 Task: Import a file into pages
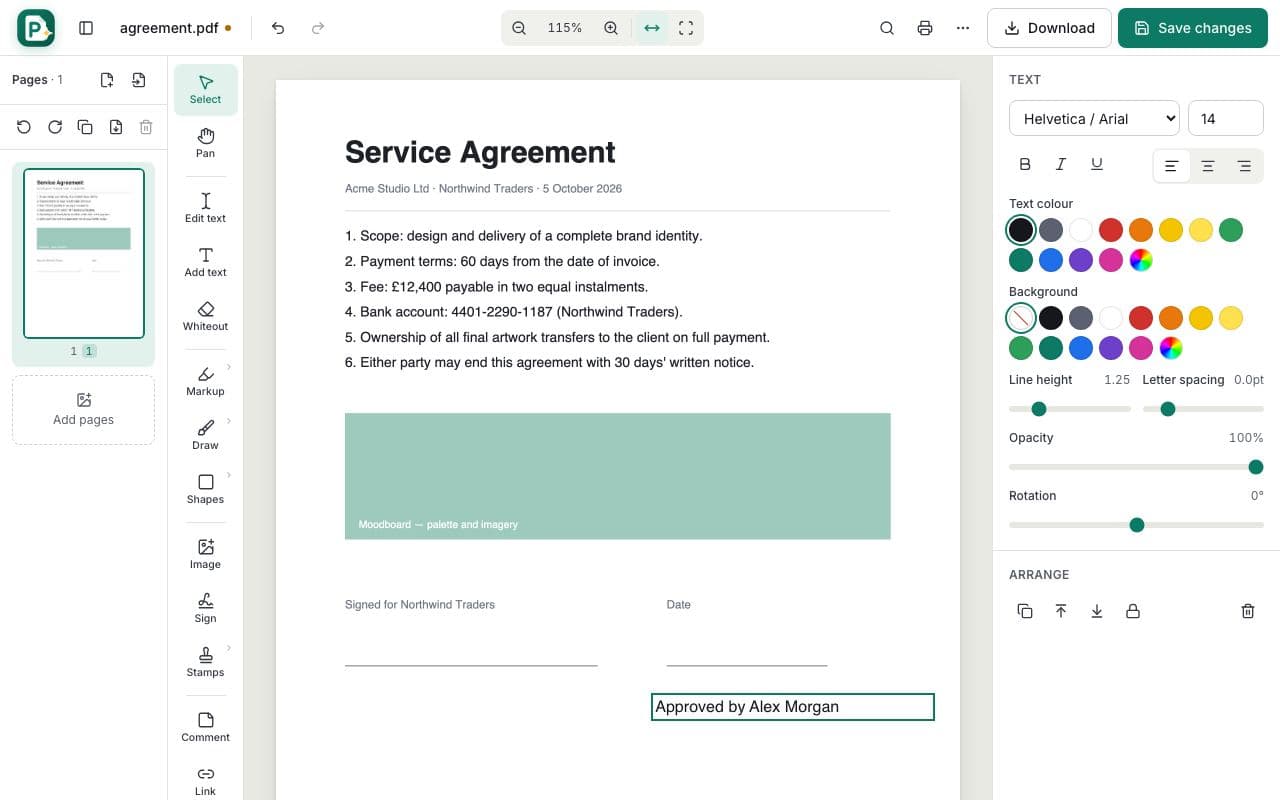[139, 80]
